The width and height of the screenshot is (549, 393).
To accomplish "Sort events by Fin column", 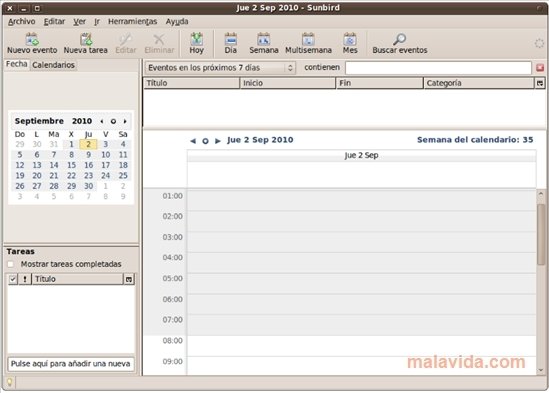I will pos(380,83).
